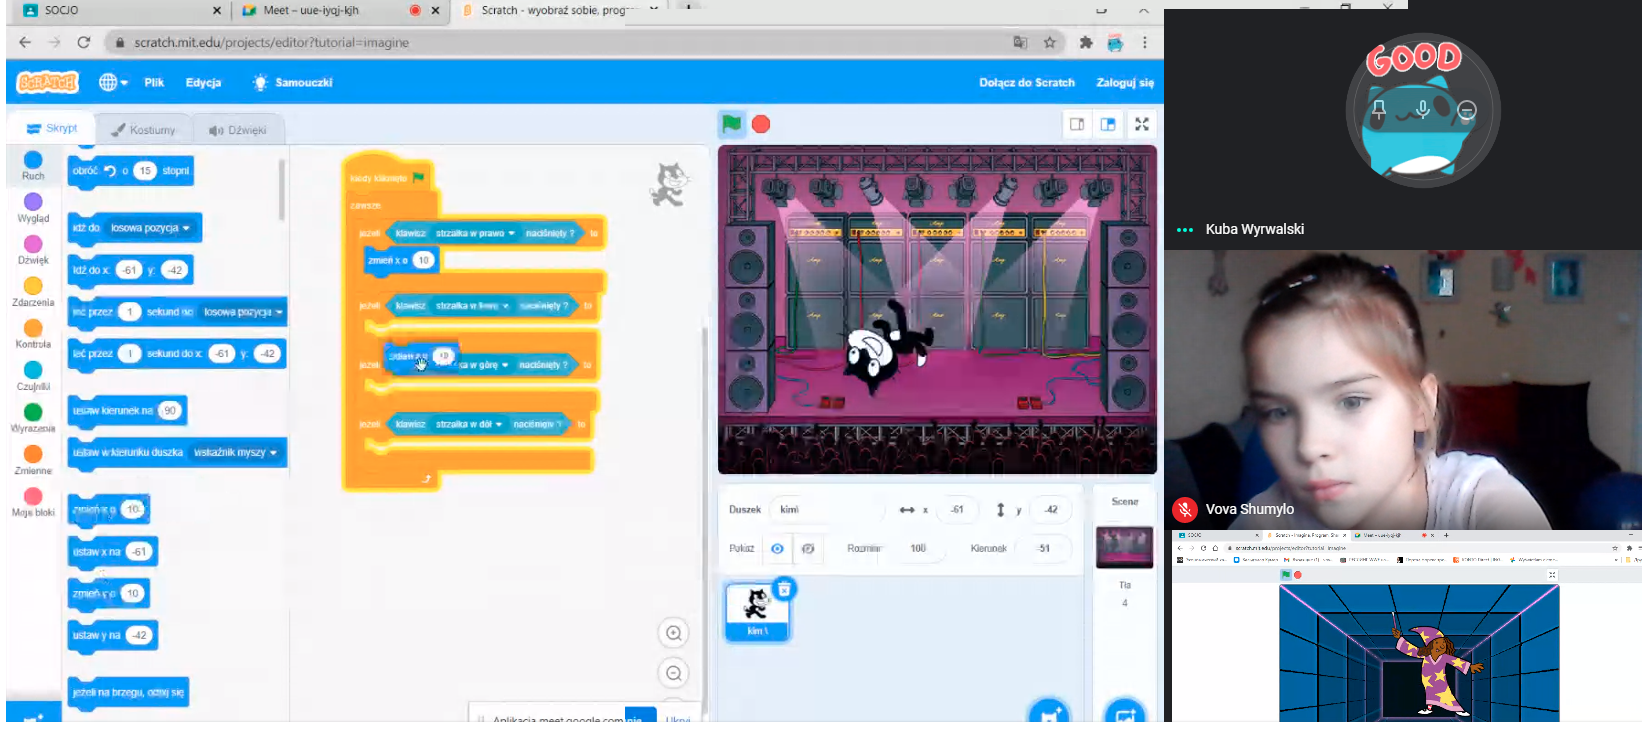This screenshot has height=736, width=1642.
Task: Delete the kimi sprite with trash icon
Action: 784,589
